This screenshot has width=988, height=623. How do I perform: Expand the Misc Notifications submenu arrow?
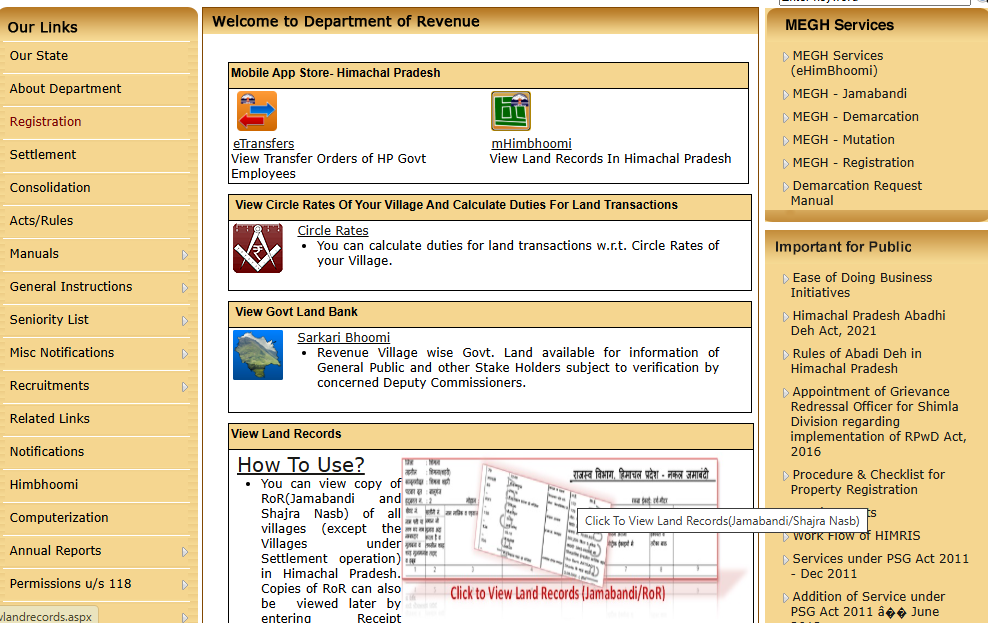click(185, 354)
